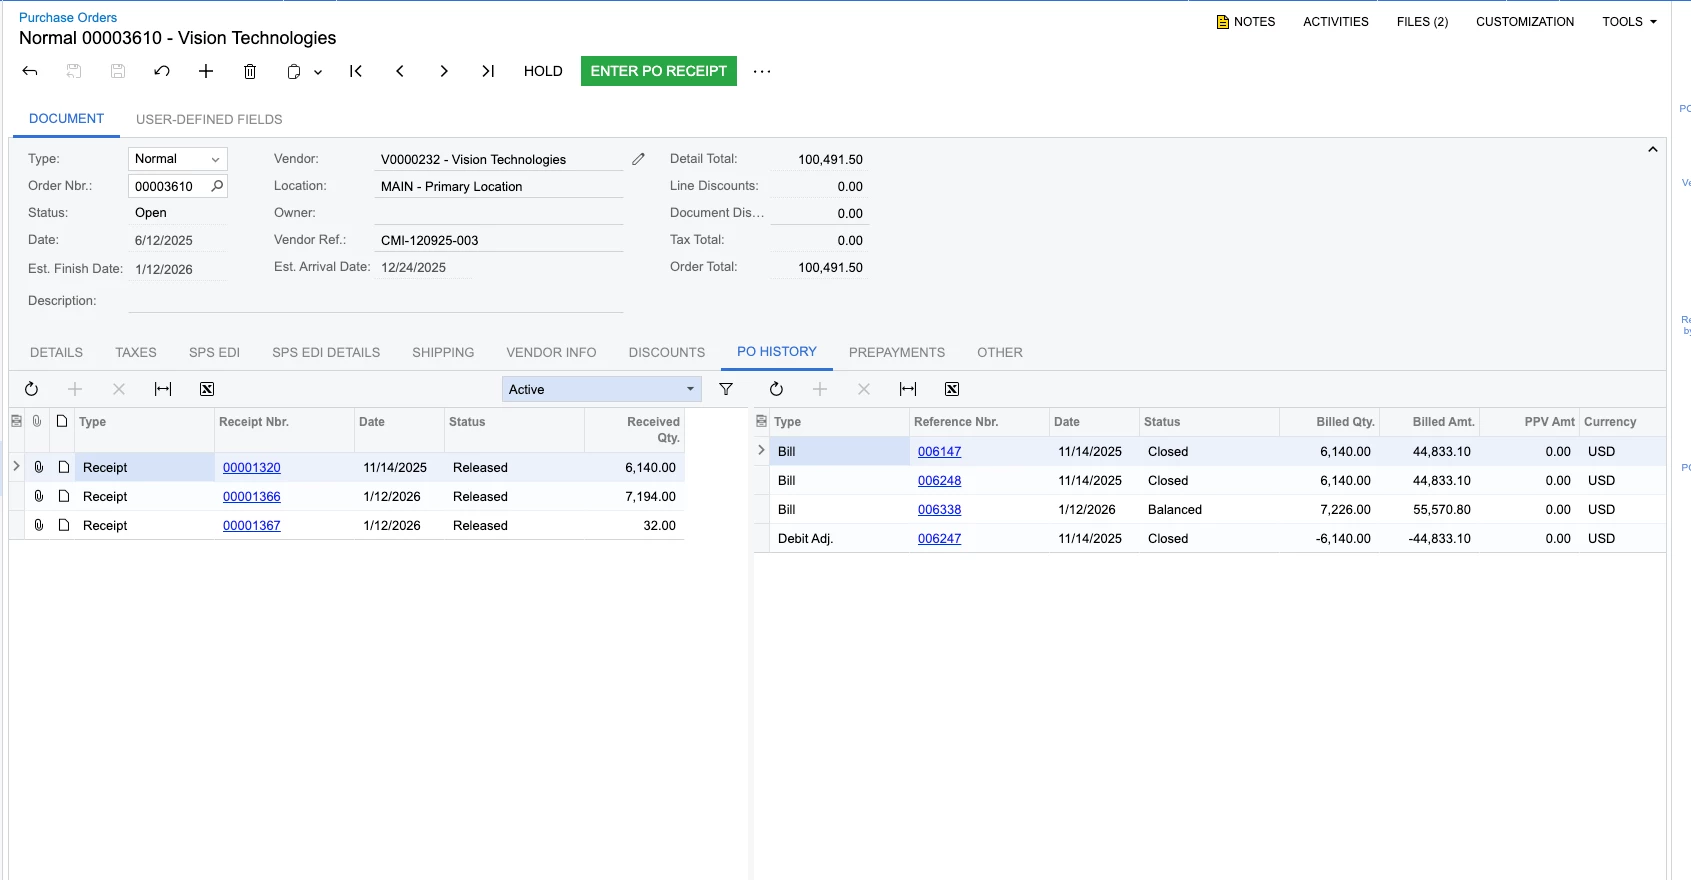The image size is (1691, 880).
Task: Open bill 006338 link
Action: (940, 509)
